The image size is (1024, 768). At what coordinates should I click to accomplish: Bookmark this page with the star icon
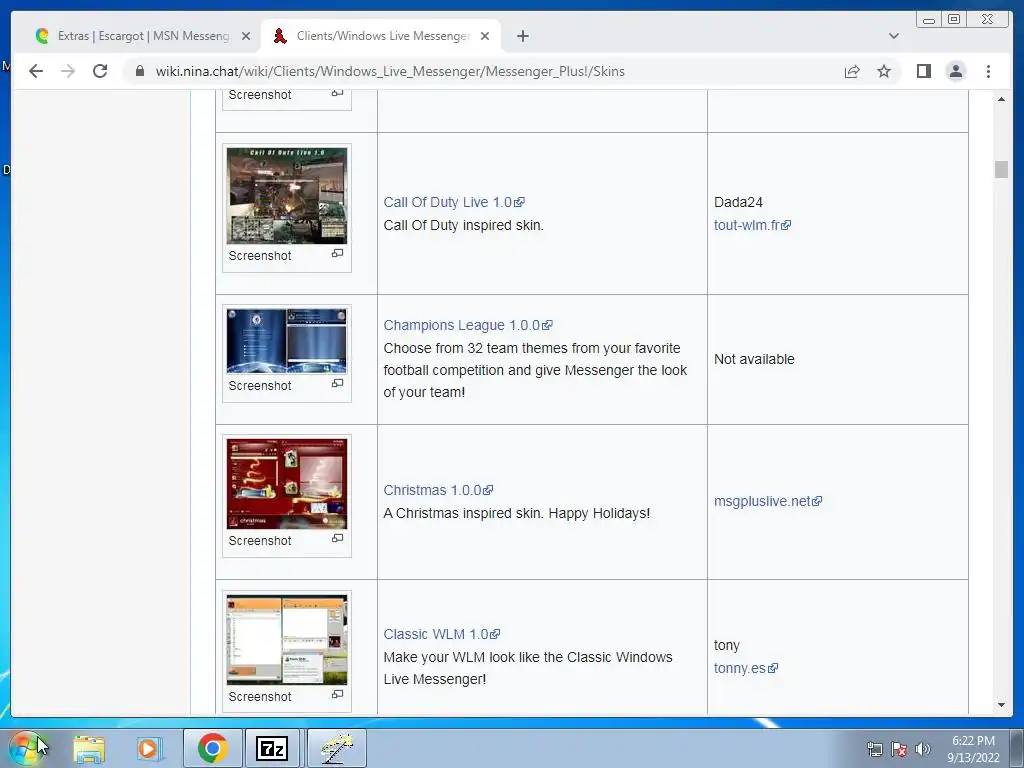[884, 71]
